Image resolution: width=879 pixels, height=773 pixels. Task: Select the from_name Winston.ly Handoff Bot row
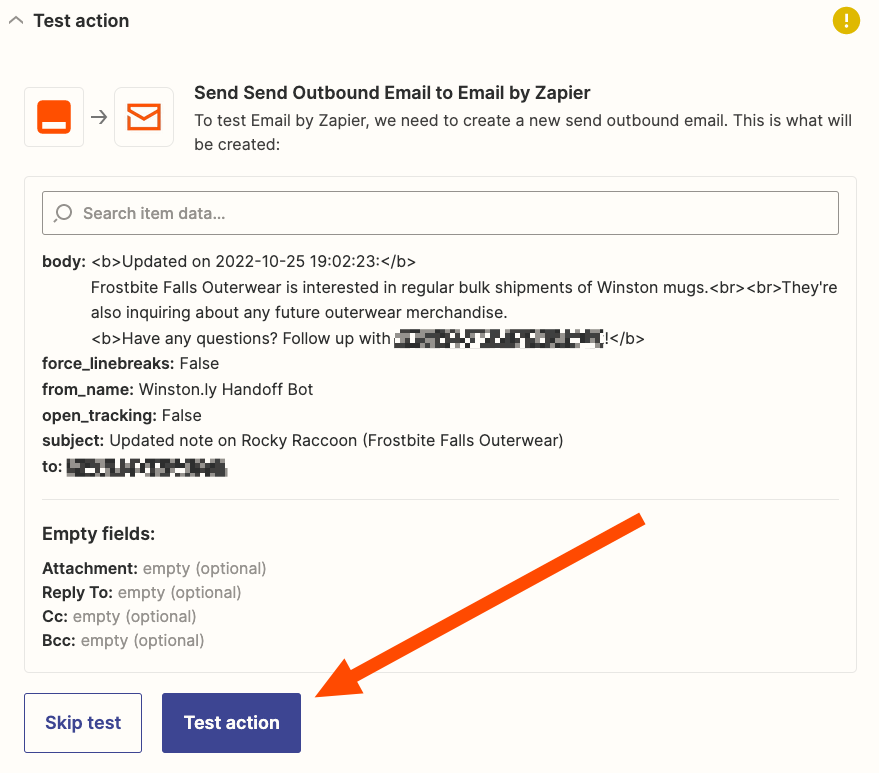(178, 390)
